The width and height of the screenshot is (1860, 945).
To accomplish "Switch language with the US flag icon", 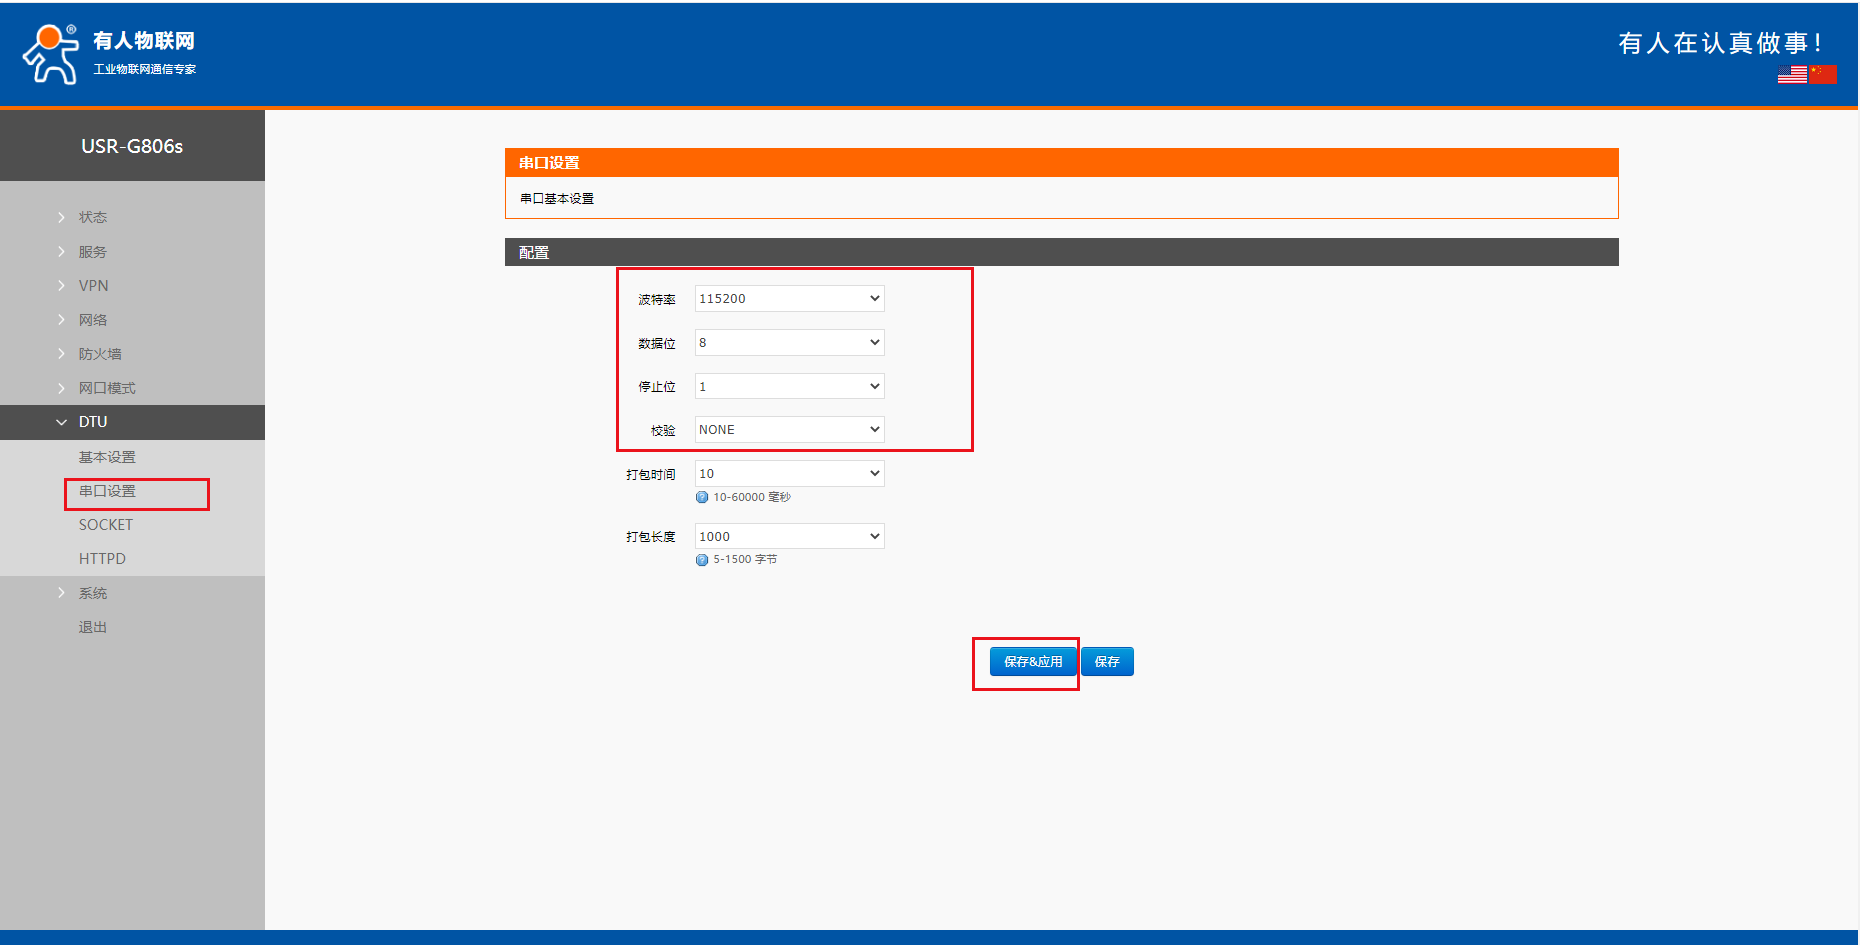I will tap(1792, 74).
